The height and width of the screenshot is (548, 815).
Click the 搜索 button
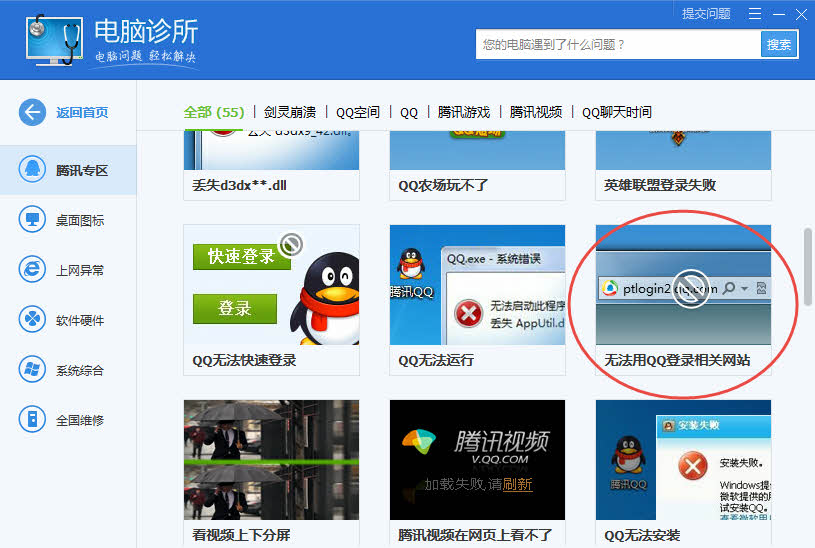(779, 45)
